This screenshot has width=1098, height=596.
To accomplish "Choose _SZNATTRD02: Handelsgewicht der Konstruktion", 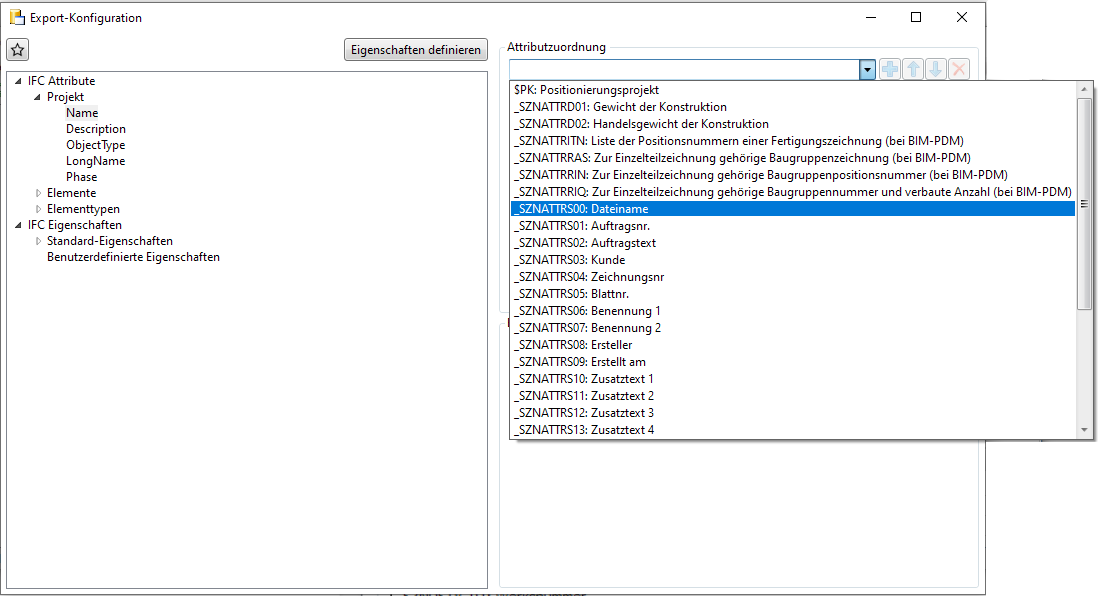I will 793,124.
